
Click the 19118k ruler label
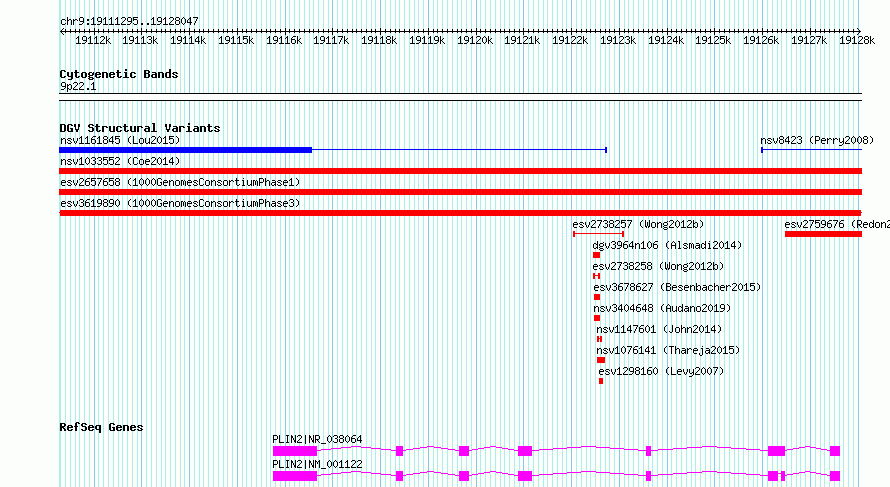pyautogui.click(x=379, y=40)
